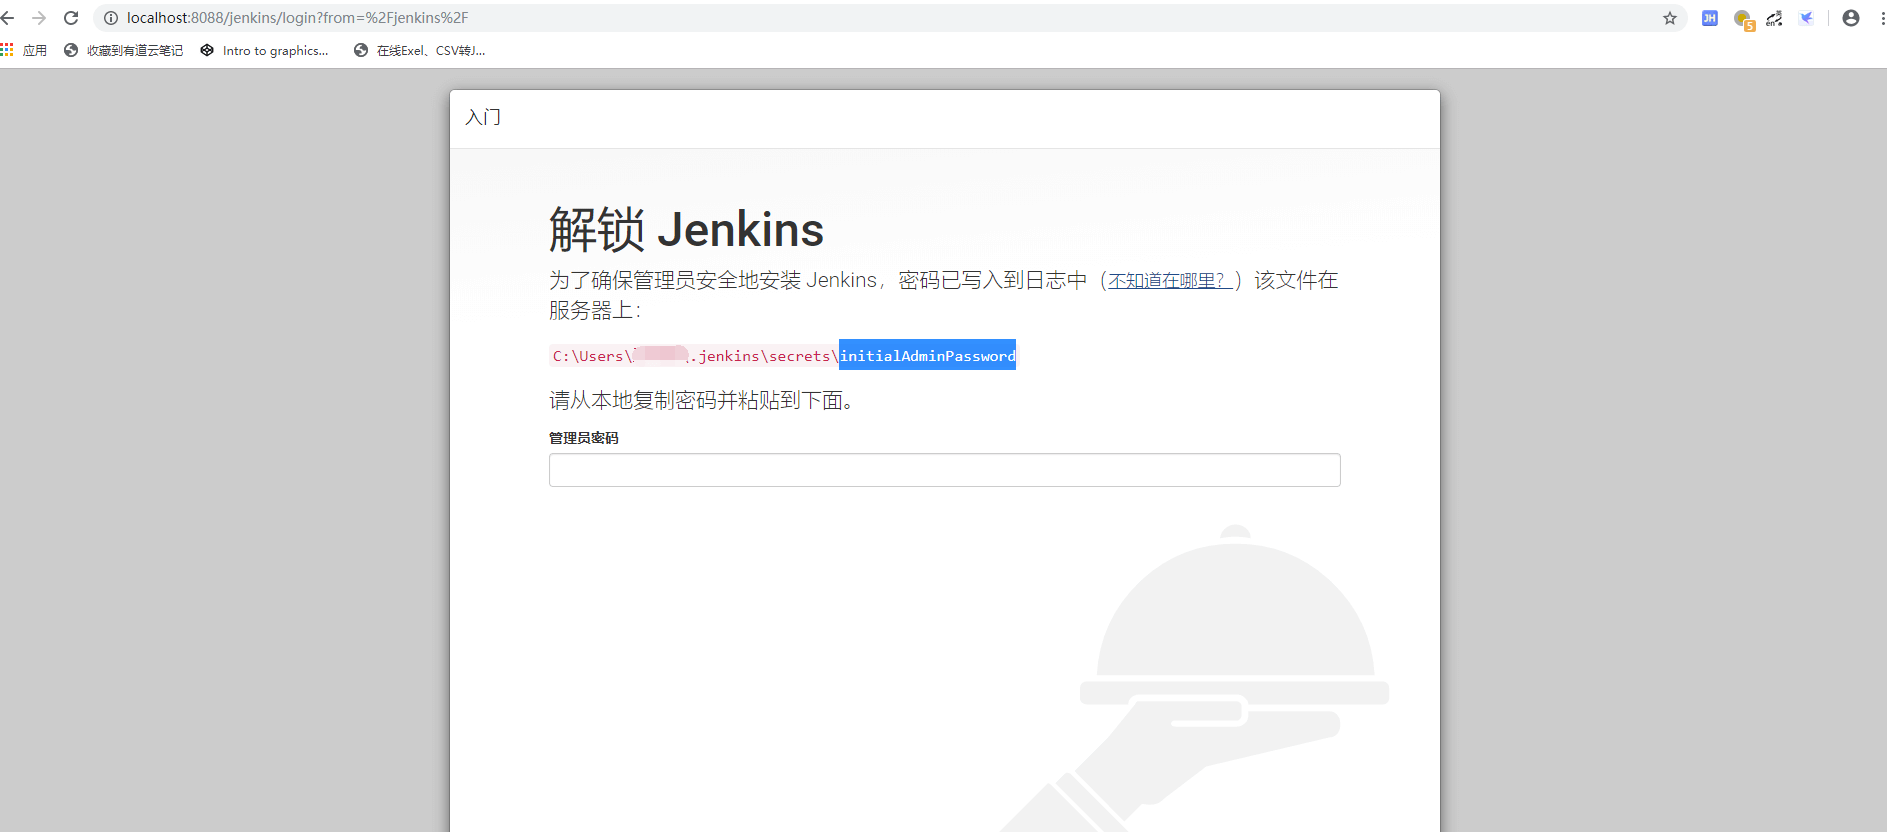Viewport: 1887px width, 832px height.
Task: Click the localhost URL in address bar
Action: [x=297, y=18]
